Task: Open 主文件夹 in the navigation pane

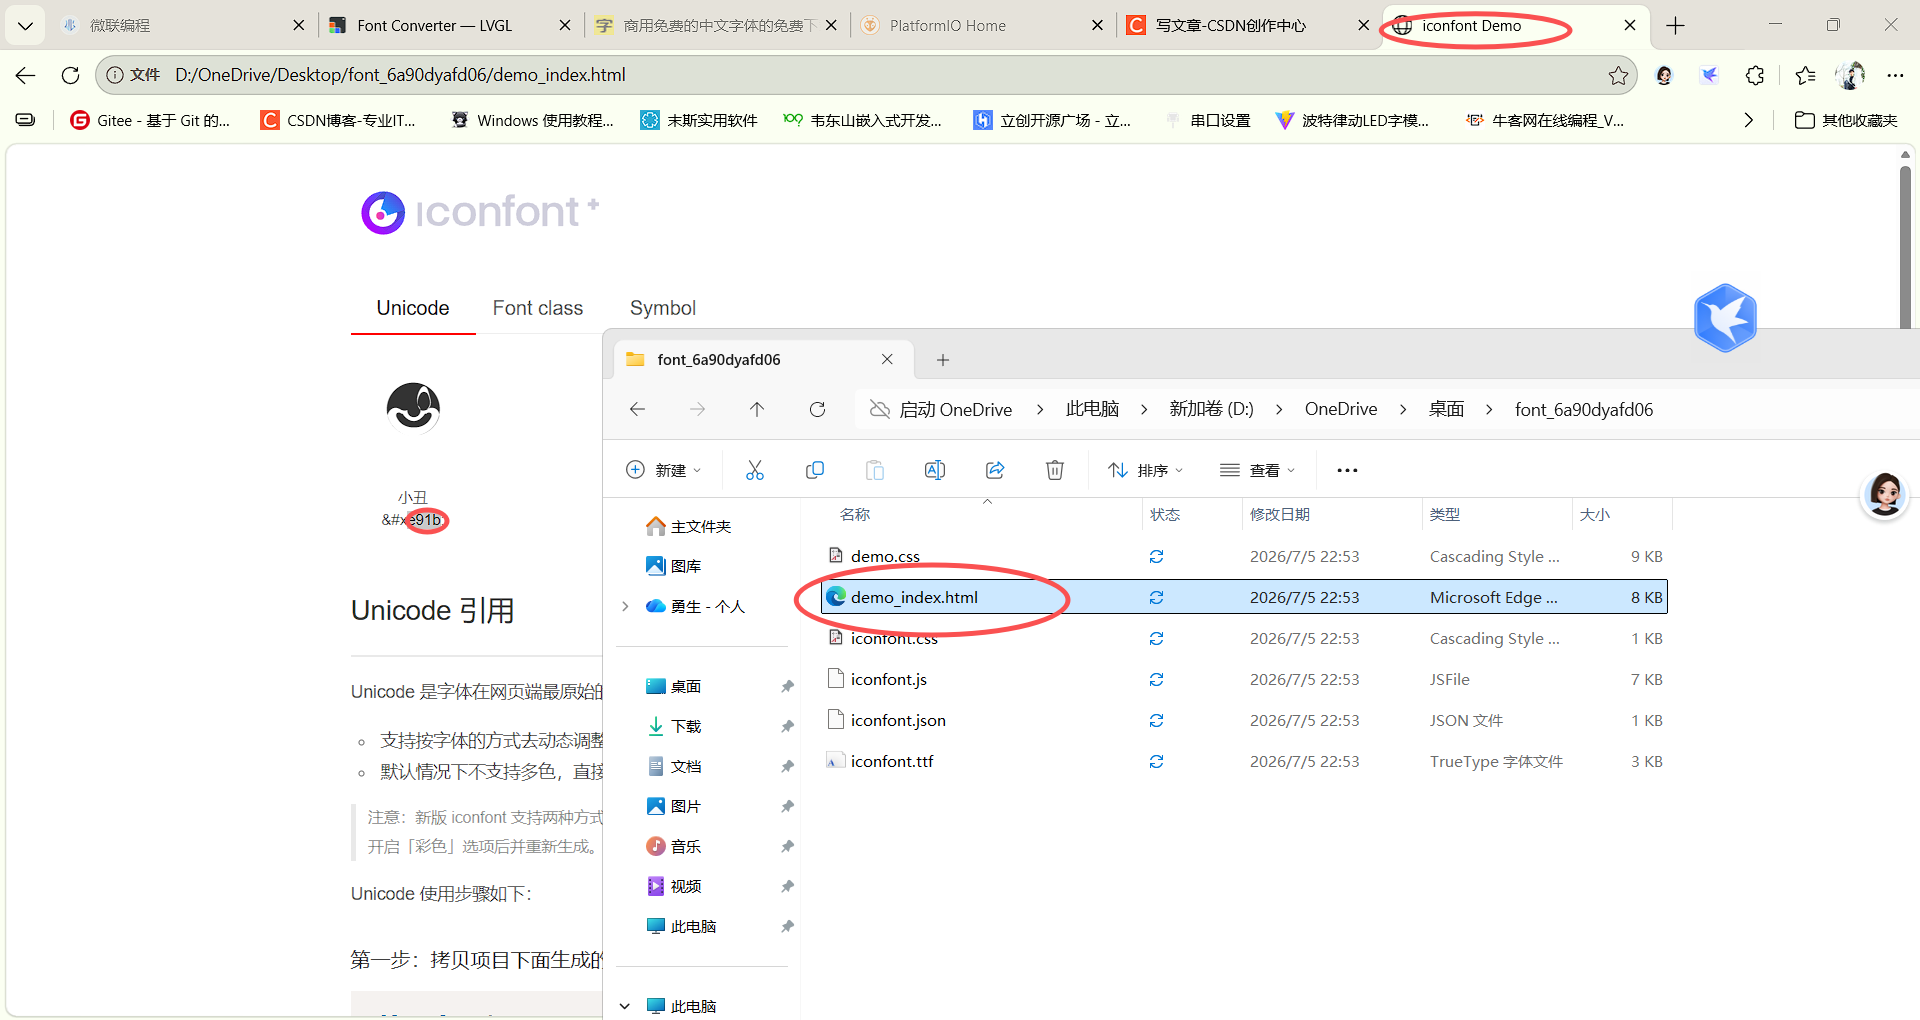Action: pos(689,526)
